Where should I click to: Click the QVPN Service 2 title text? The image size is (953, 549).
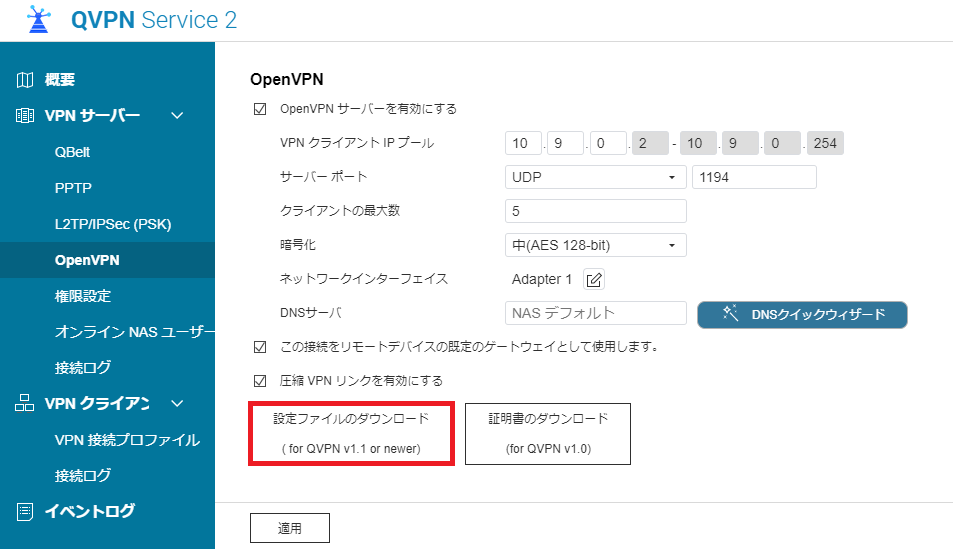click(x=154, y=20)
